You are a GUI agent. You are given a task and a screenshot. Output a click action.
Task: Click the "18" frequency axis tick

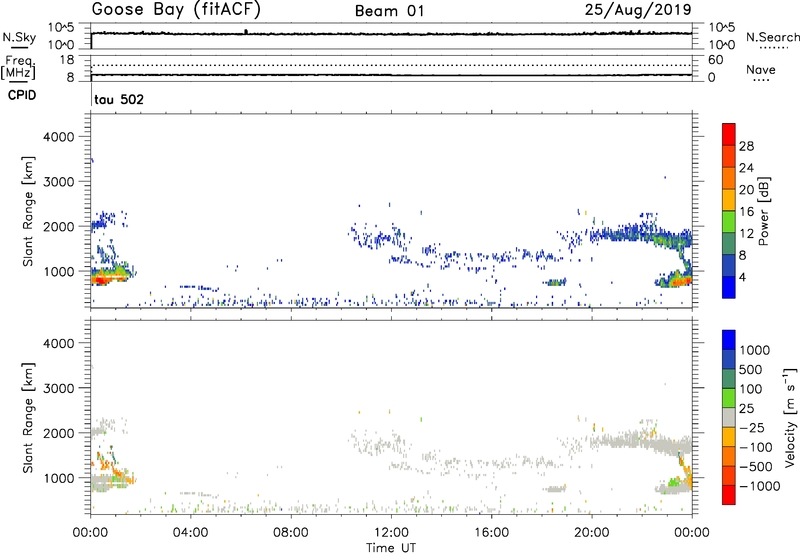tap(67, 60)
